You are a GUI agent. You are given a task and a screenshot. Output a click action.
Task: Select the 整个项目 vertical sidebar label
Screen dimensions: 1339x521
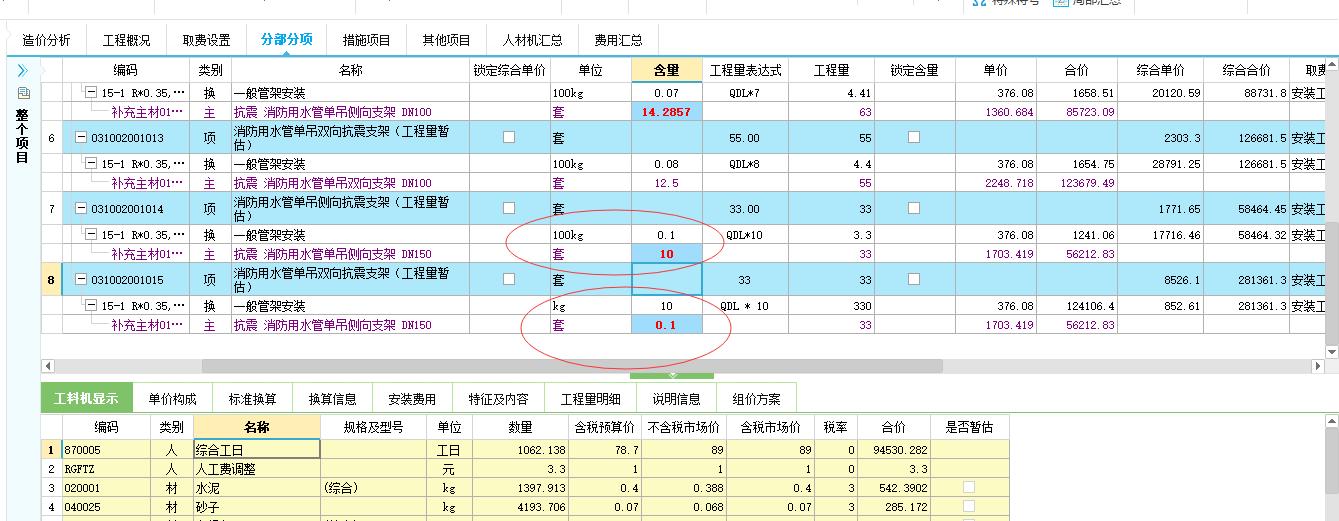coord(22,137)
